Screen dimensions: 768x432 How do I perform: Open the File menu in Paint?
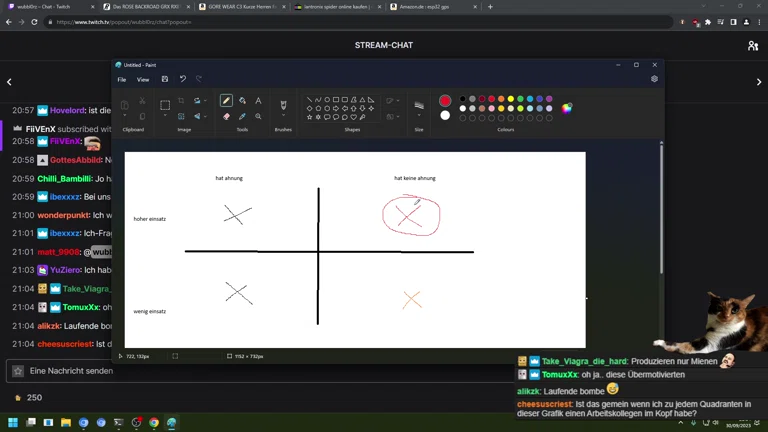pyautogui.click(x=122, y=79)
